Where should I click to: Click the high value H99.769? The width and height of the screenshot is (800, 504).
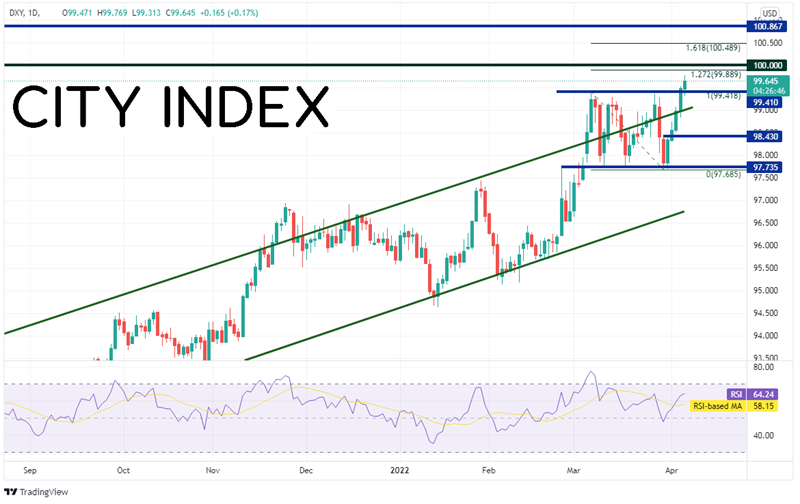click(112, 13)
